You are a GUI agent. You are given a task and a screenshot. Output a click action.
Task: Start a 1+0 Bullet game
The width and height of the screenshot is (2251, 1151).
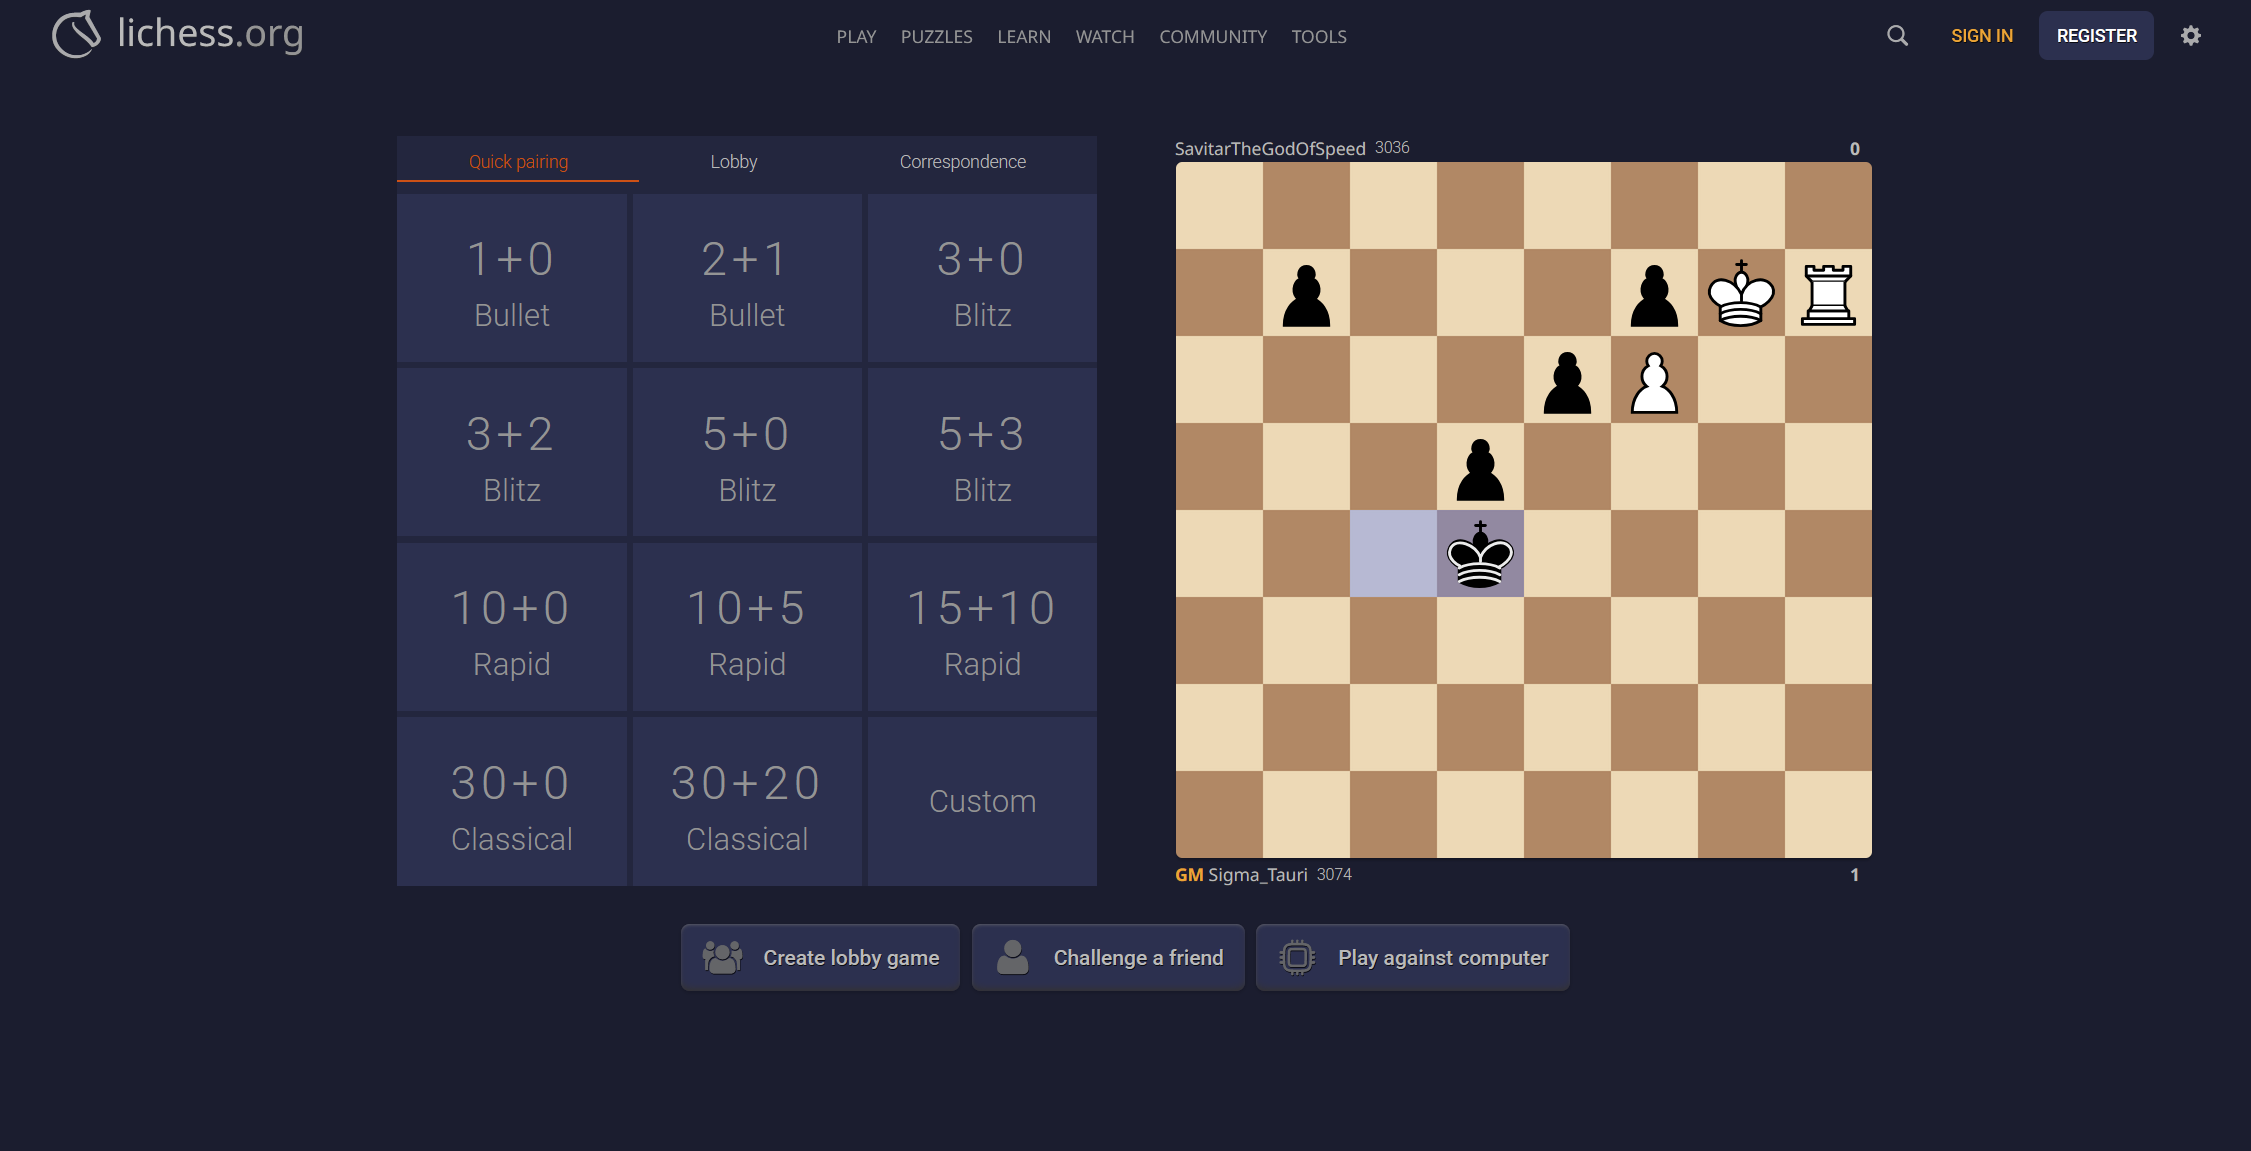click(511, 280)
